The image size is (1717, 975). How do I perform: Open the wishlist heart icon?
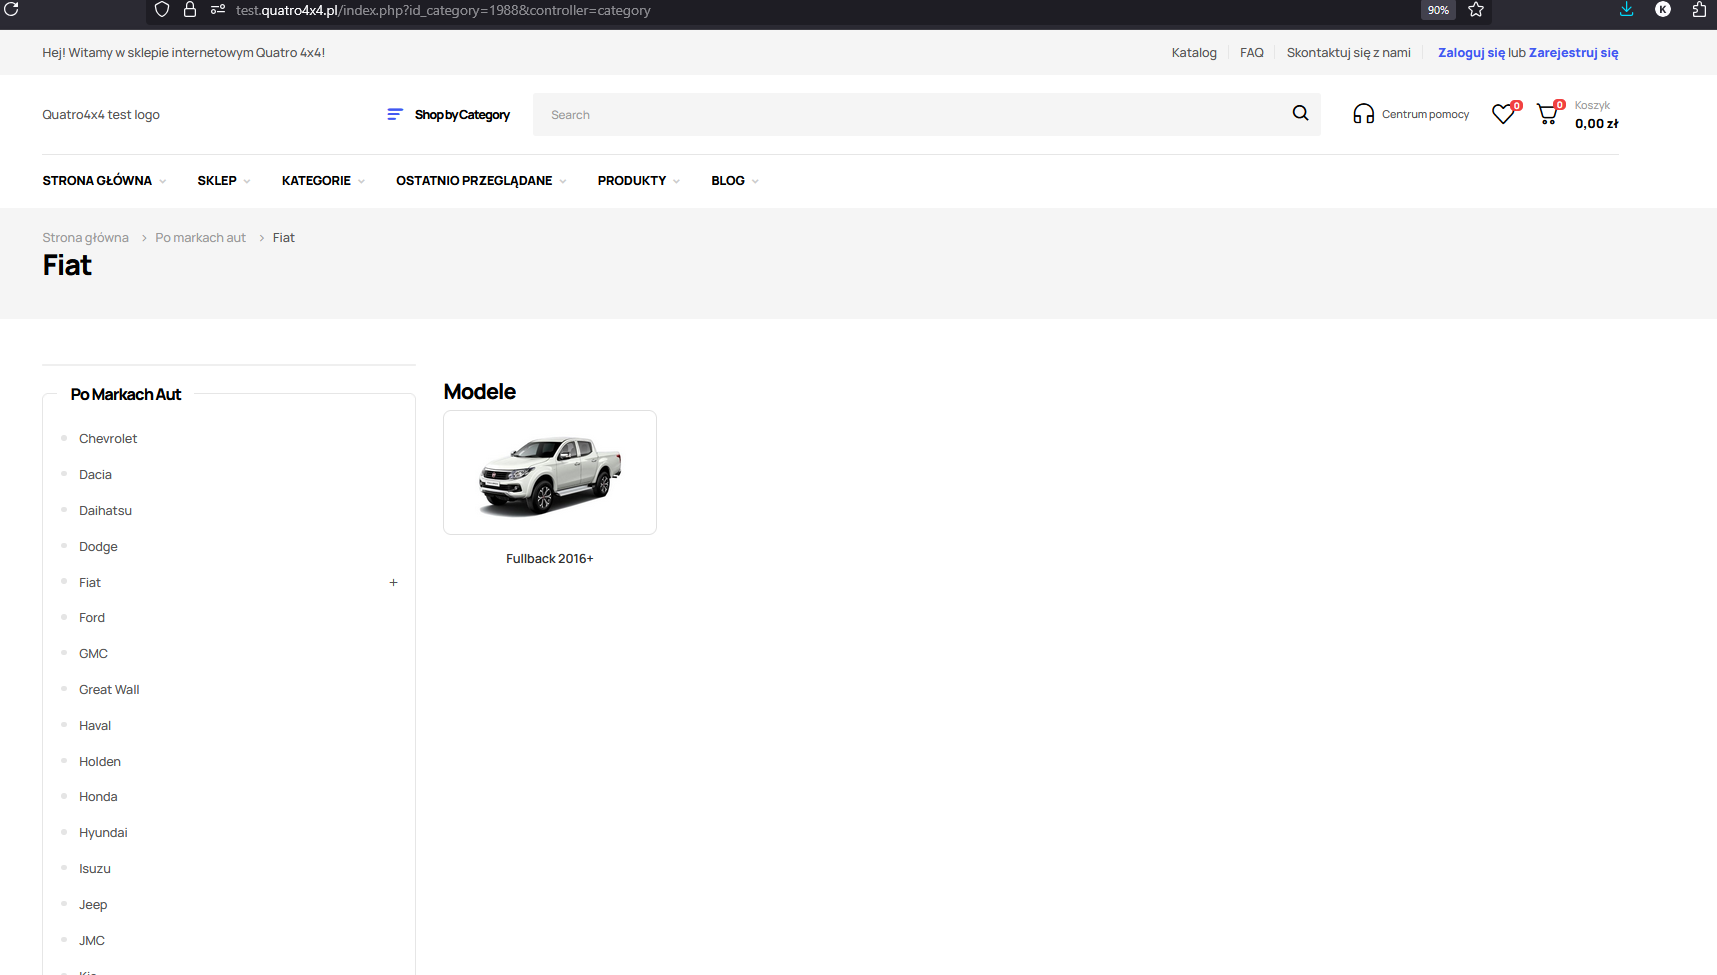pos(1503,114)
